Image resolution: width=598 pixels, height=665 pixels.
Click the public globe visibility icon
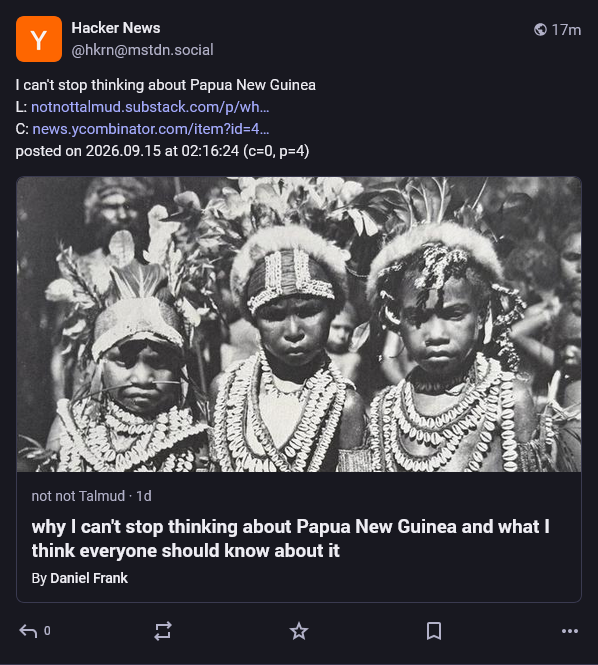540,30
